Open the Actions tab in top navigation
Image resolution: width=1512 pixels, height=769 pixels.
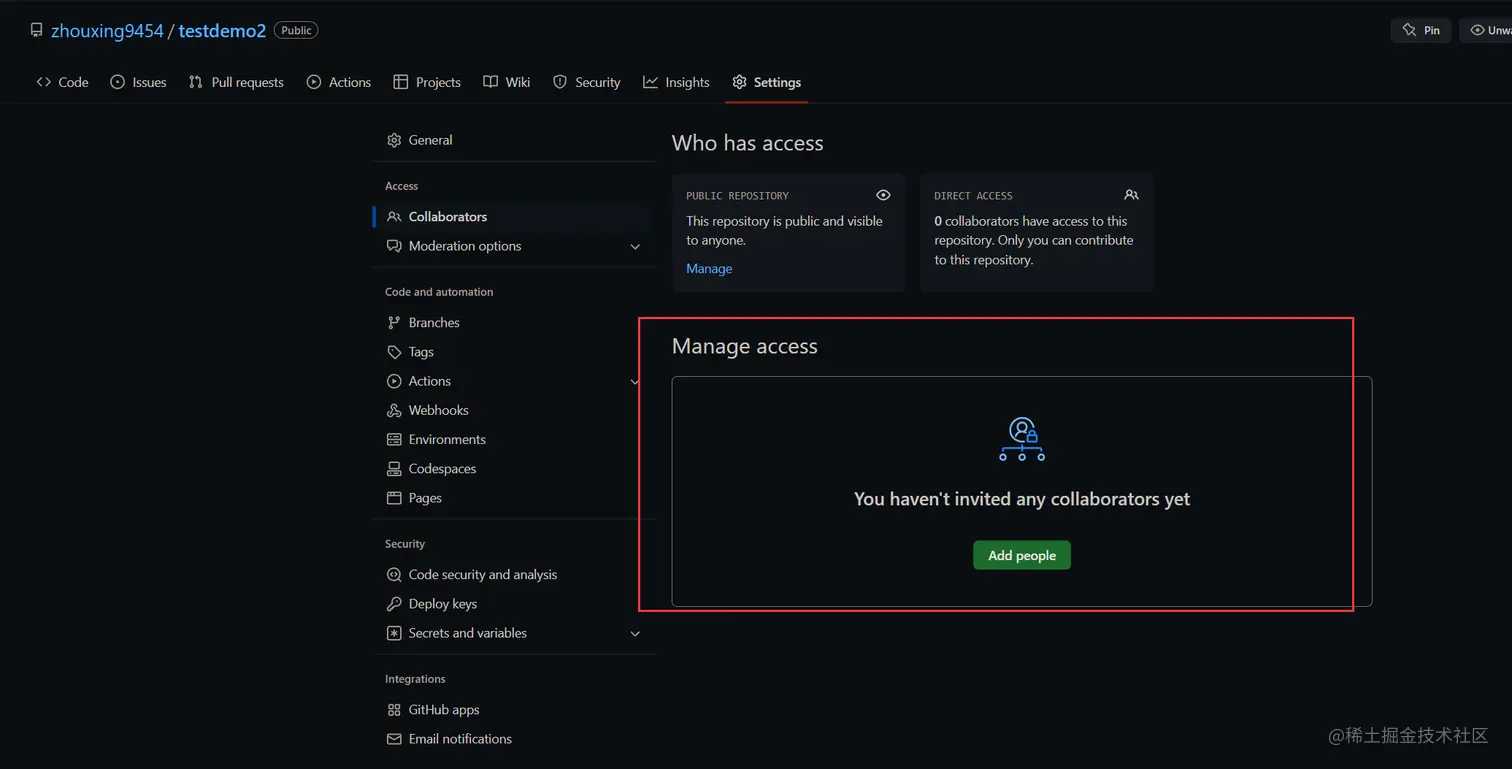(x=339, y=82)
